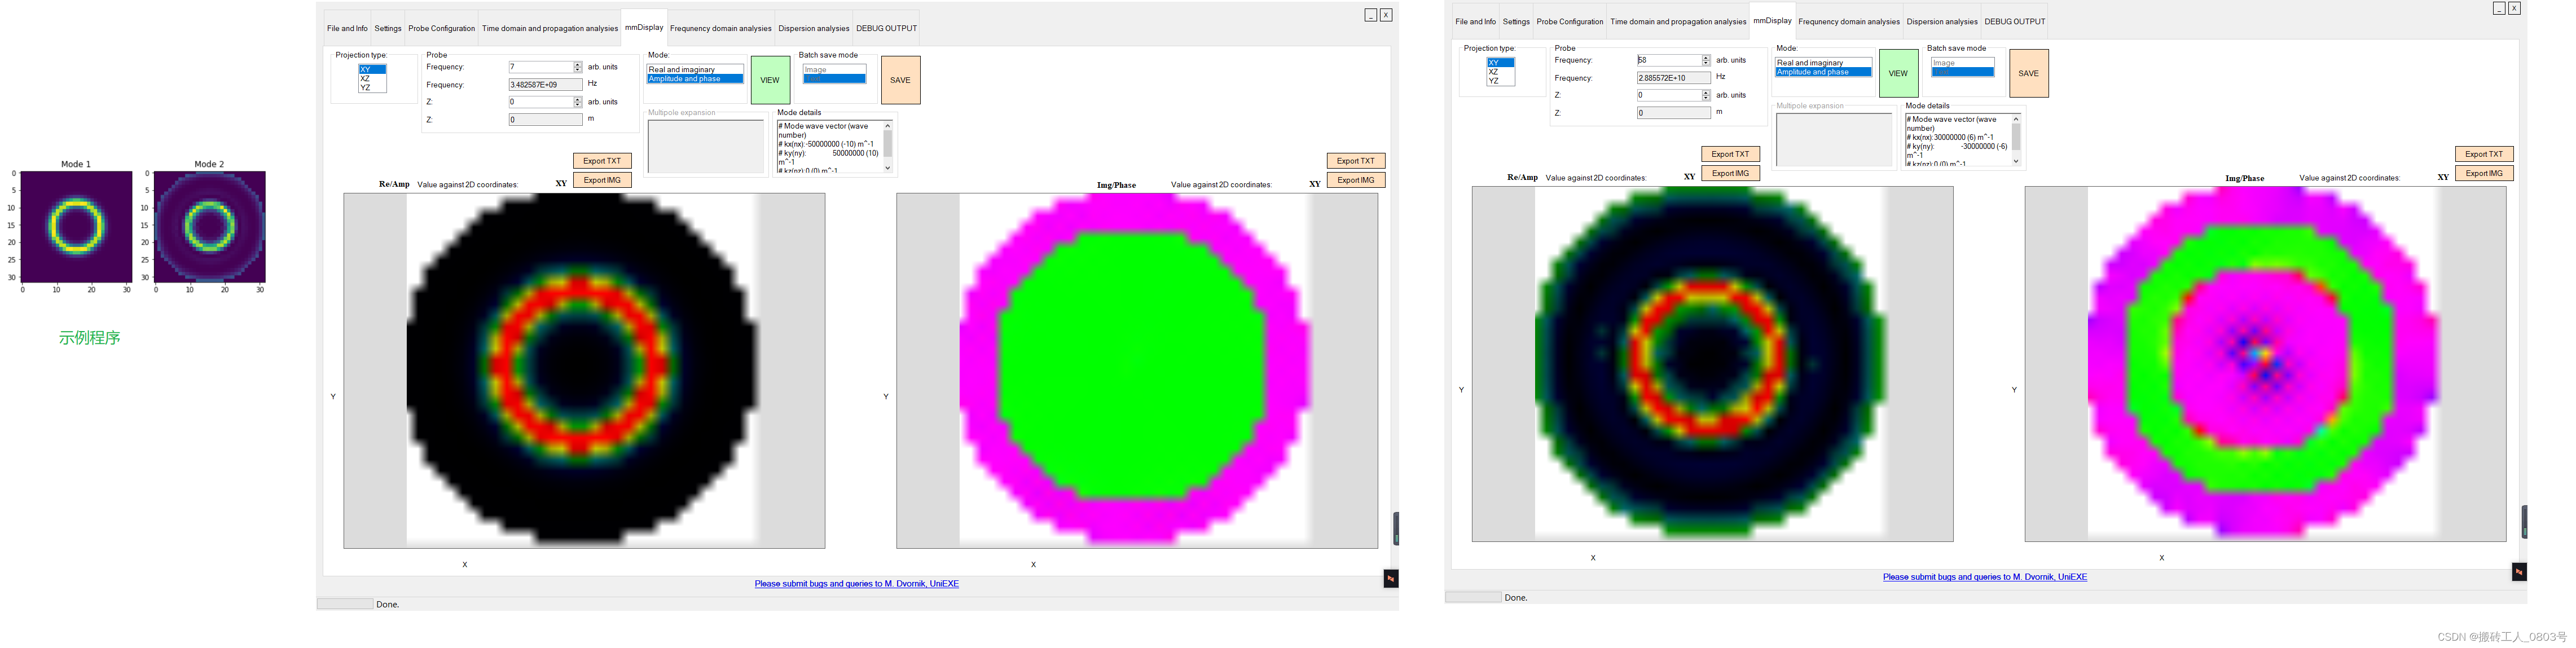Increase Frequency stepper in right window

(x=1706, y=57)
